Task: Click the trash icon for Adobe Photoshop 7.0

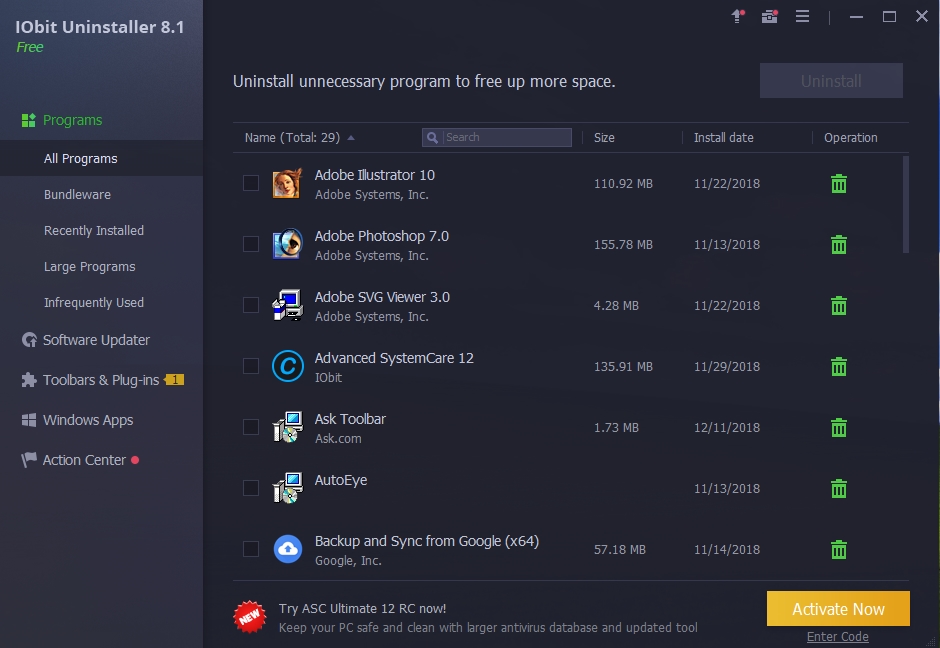Action: point(839,245)
